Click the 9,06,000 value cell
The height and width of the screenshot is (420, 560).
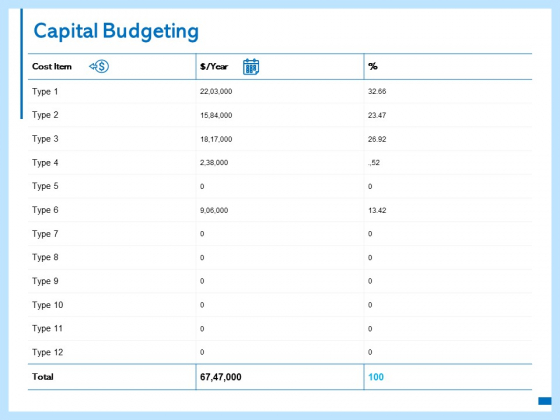(x=214, y=210)
